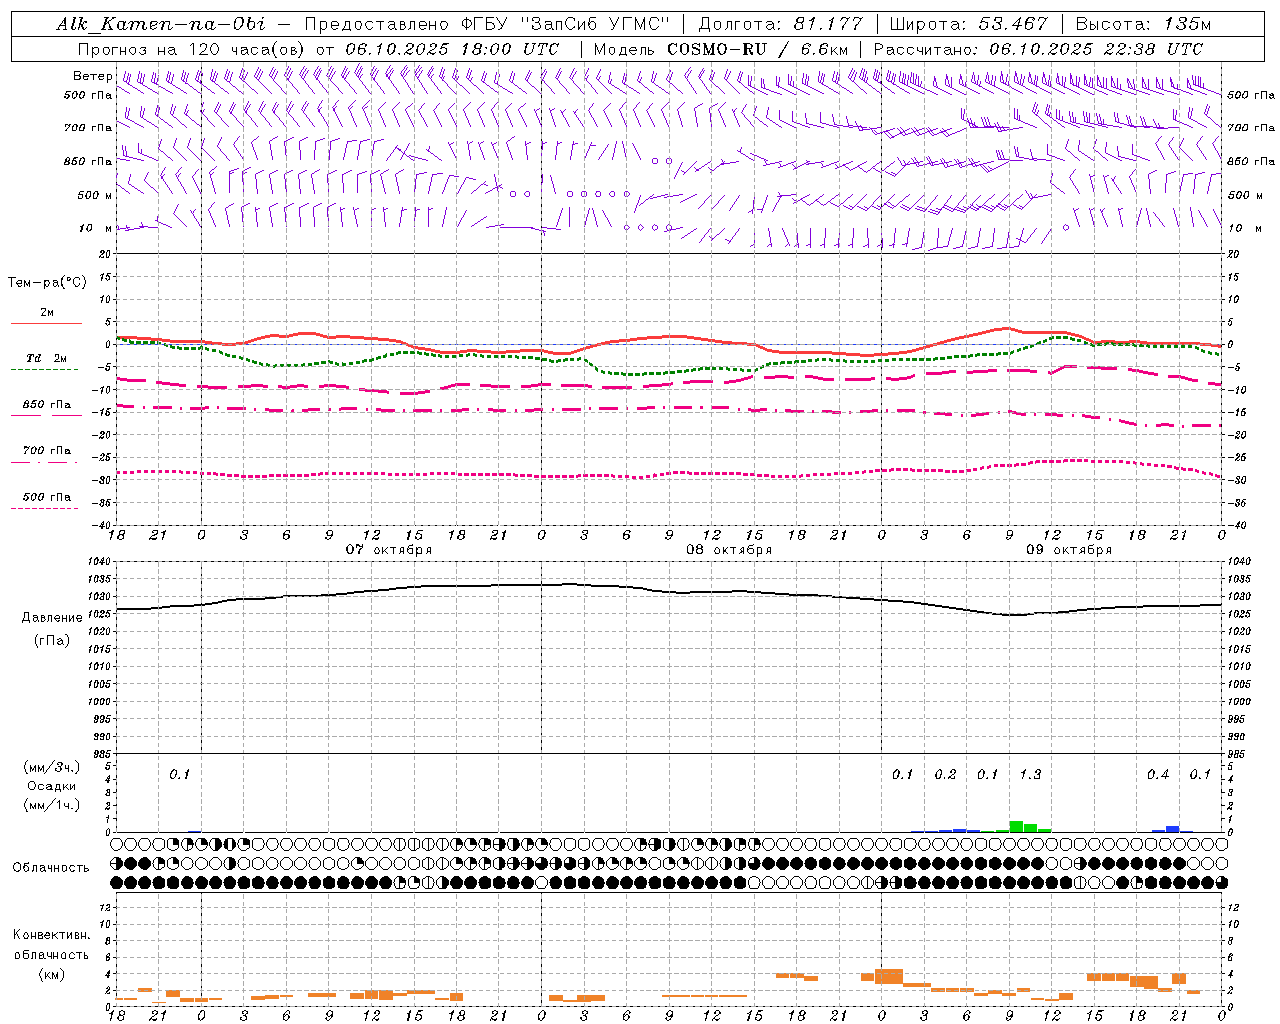Click the "(км)" unit label
Image resolution: width=1280 pixels, height=1024 pixels.
pos(51,974)
